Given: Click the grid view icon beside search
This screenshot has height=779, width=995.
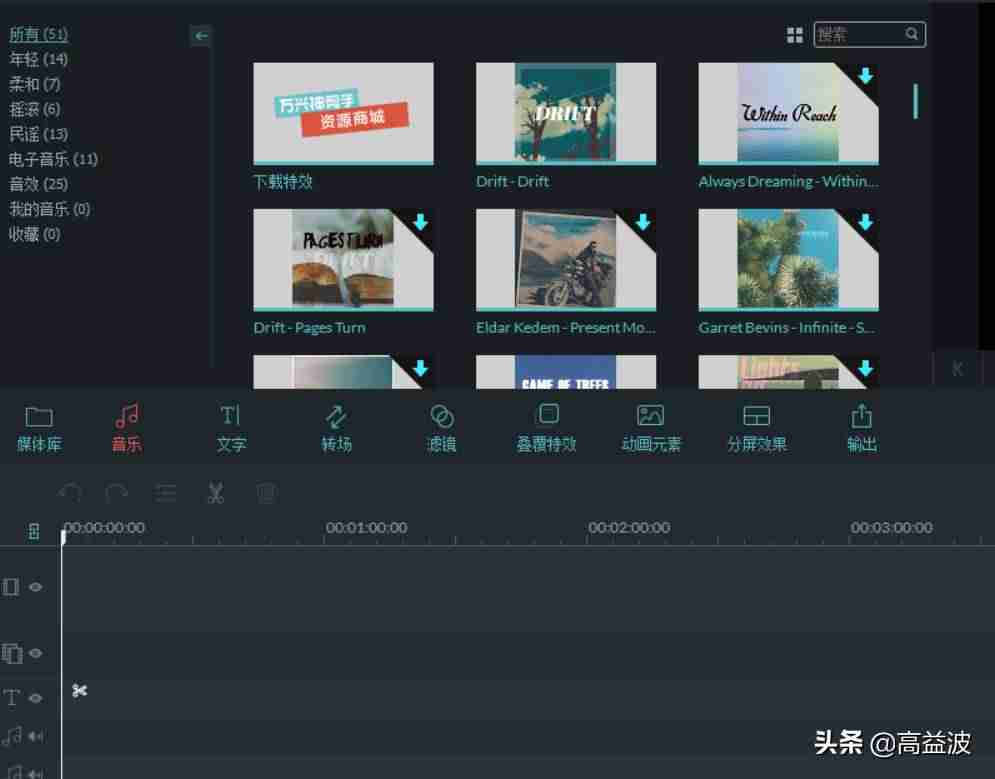Looking at the screenshot, I should tap(794, 35).
